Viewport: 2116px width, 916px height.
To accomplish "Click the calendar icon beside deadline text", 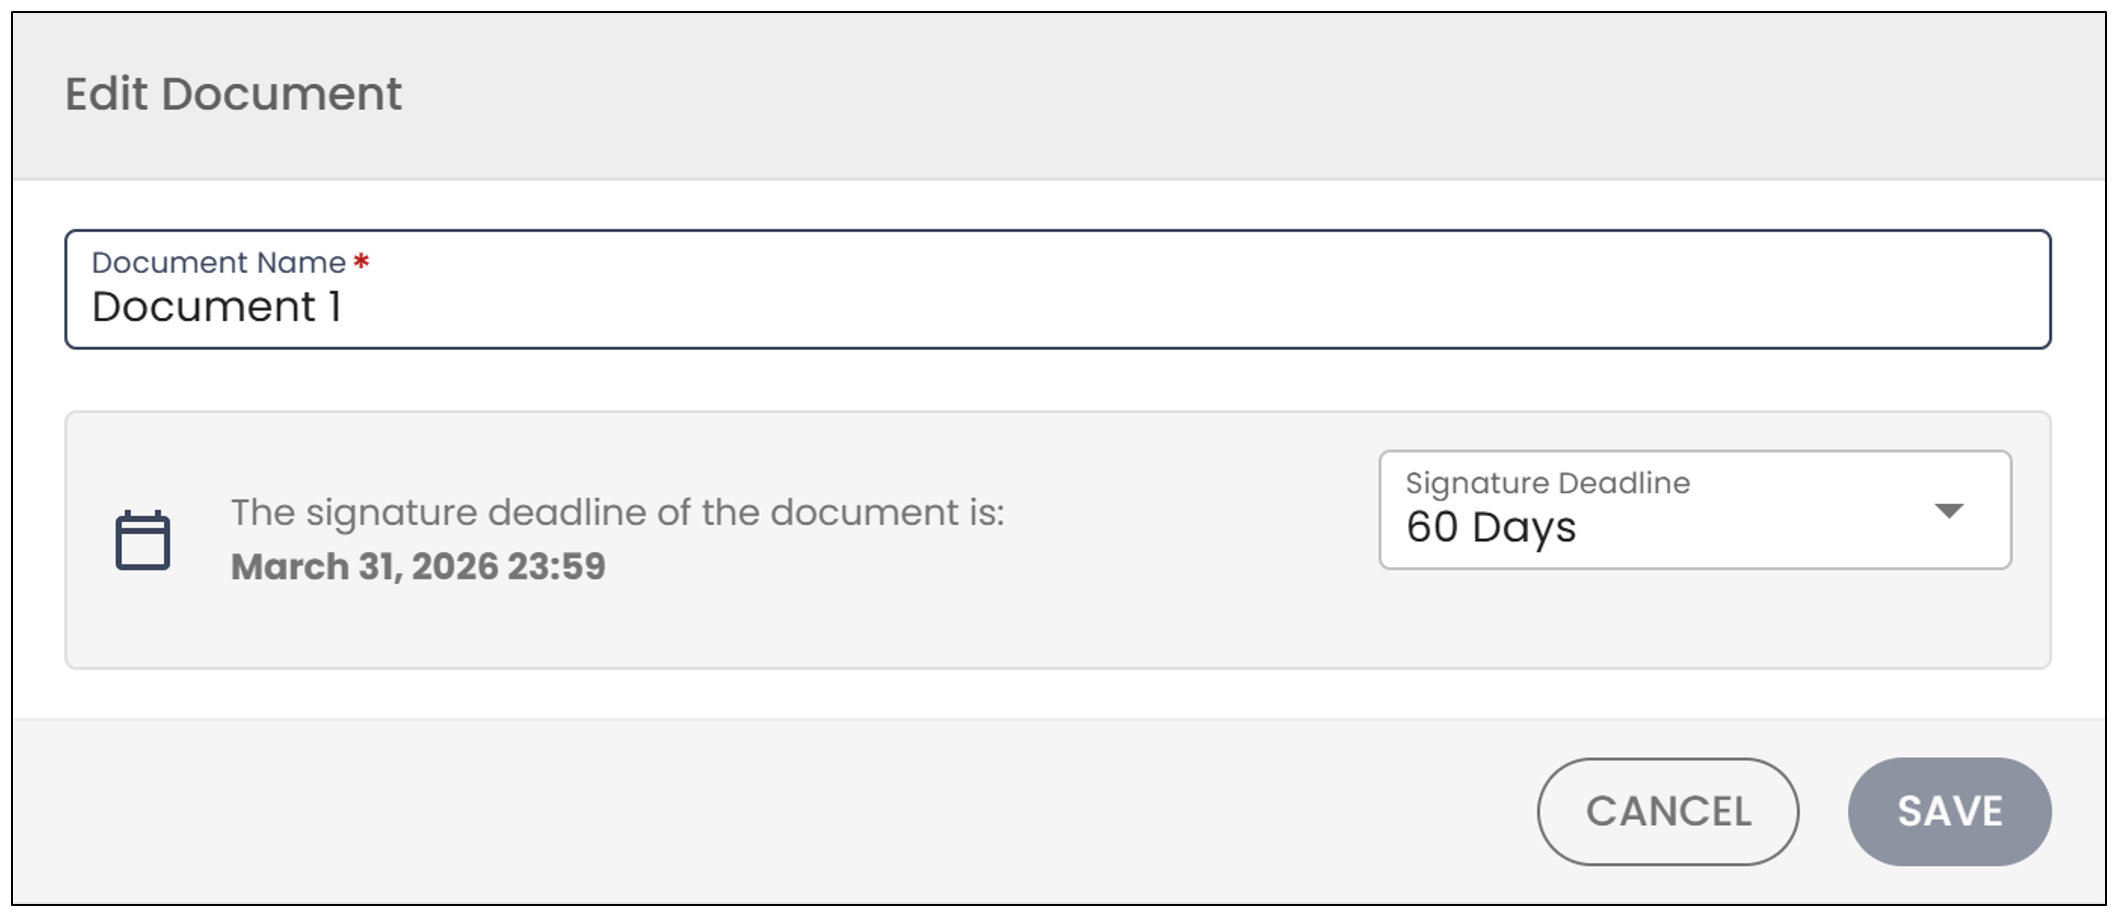I will (142, 540).
